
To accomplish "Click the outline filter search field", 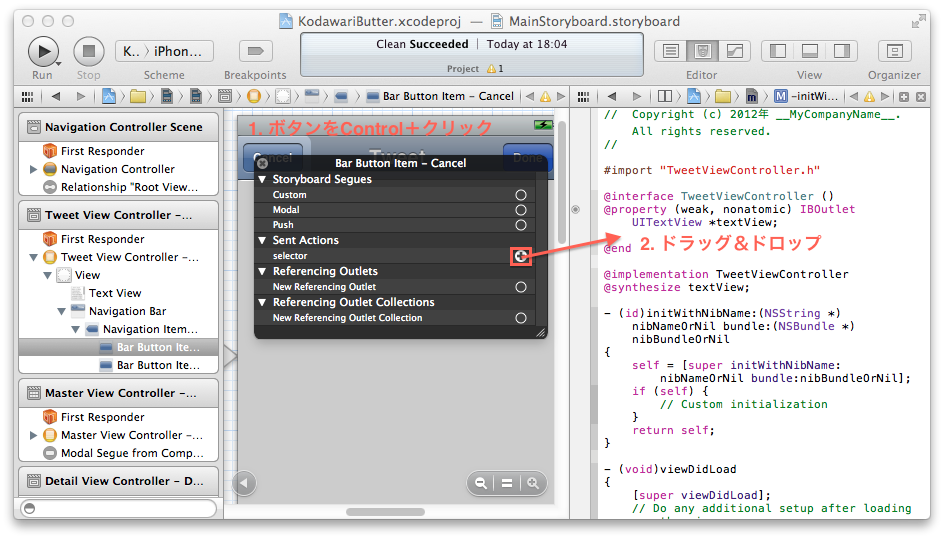I will tap(119, 508).
